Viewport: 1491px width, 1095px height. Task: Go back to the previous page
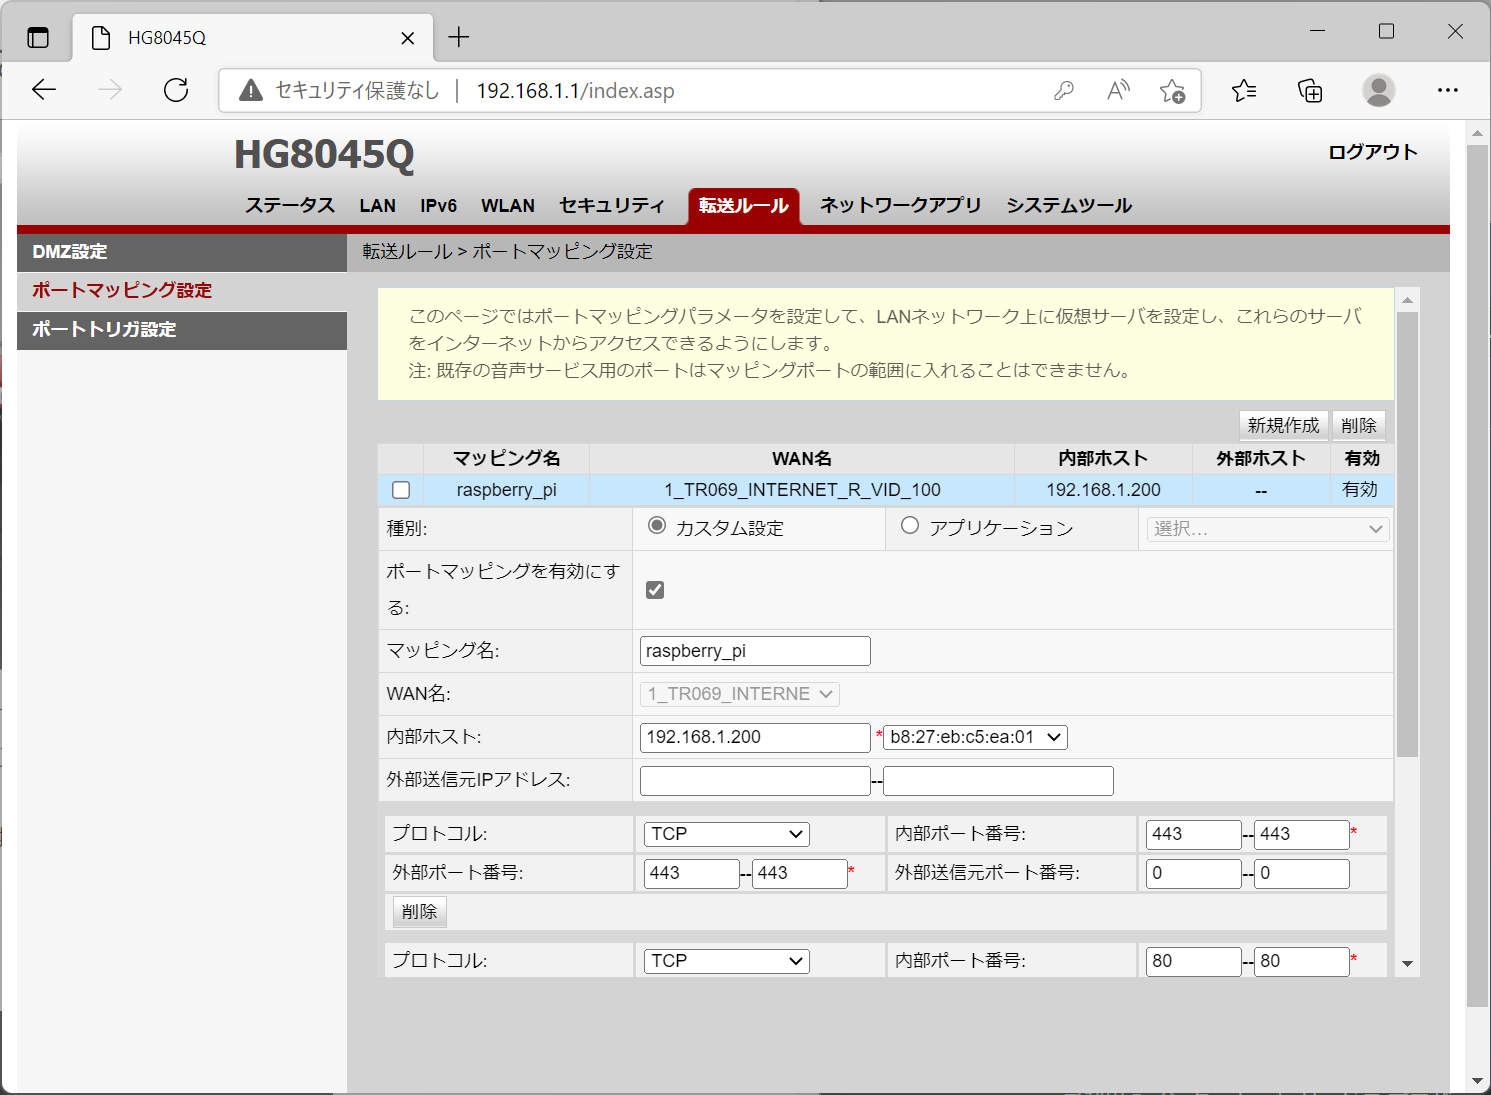tap(44, 90)
